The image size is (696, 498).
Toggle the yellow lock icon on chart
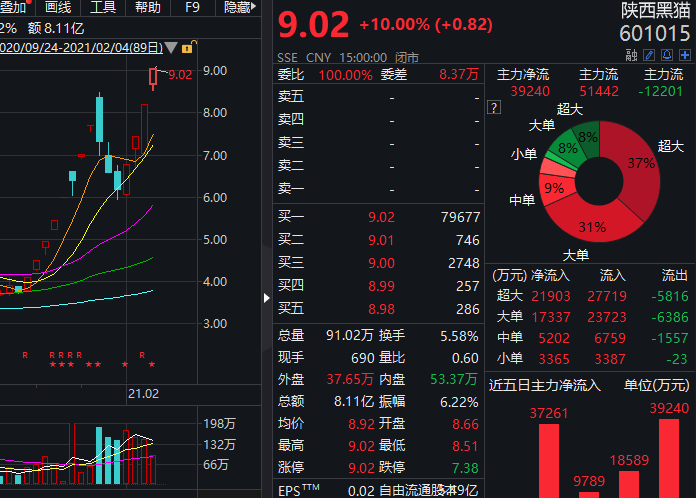187,48
